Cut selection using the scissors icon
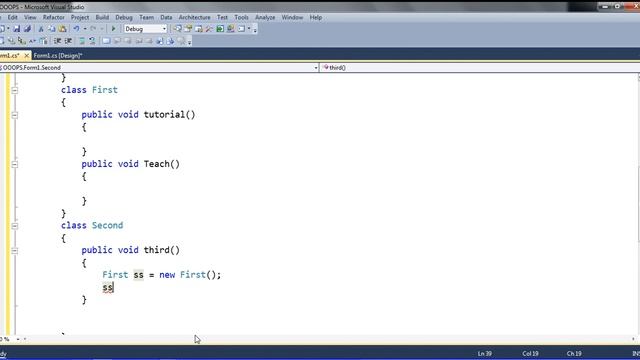Viewport: 640px width, 360px height. tap(41, 29)
